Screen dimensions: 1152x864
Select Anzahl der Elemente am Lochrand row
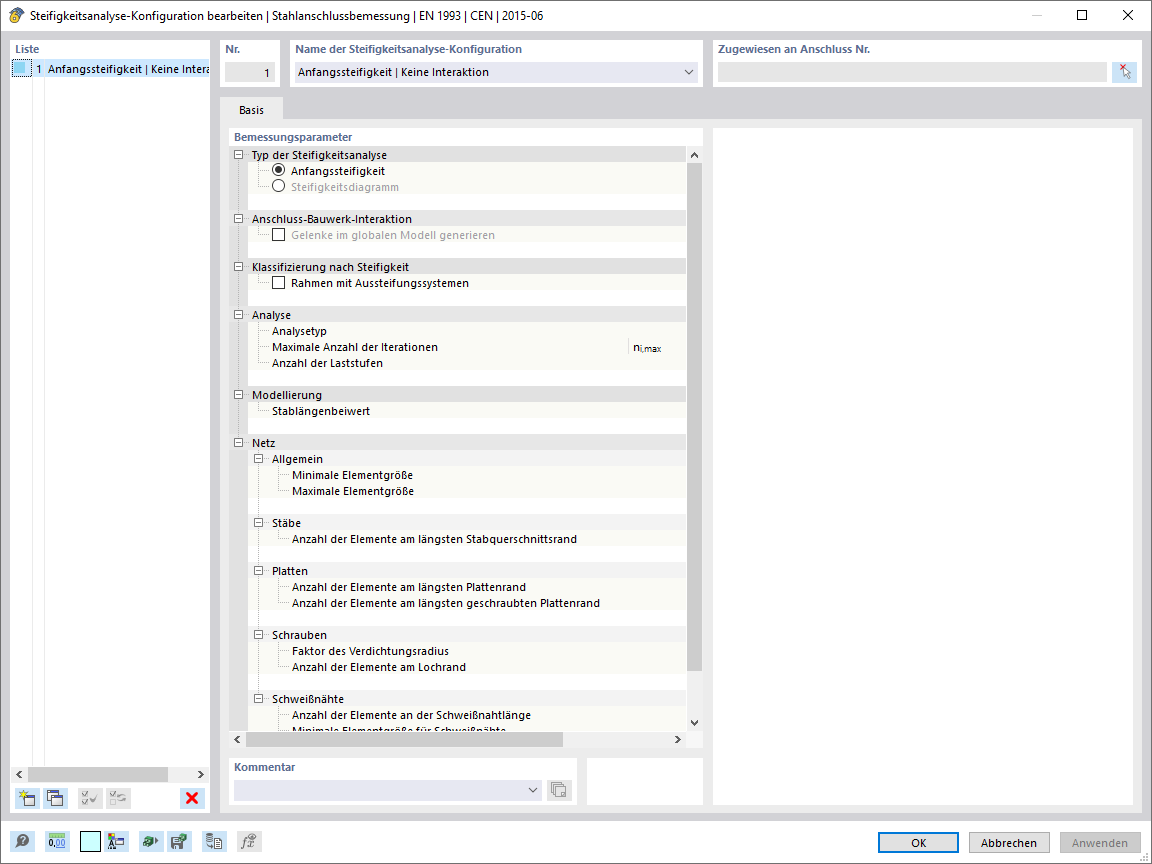tap(467, 667)
